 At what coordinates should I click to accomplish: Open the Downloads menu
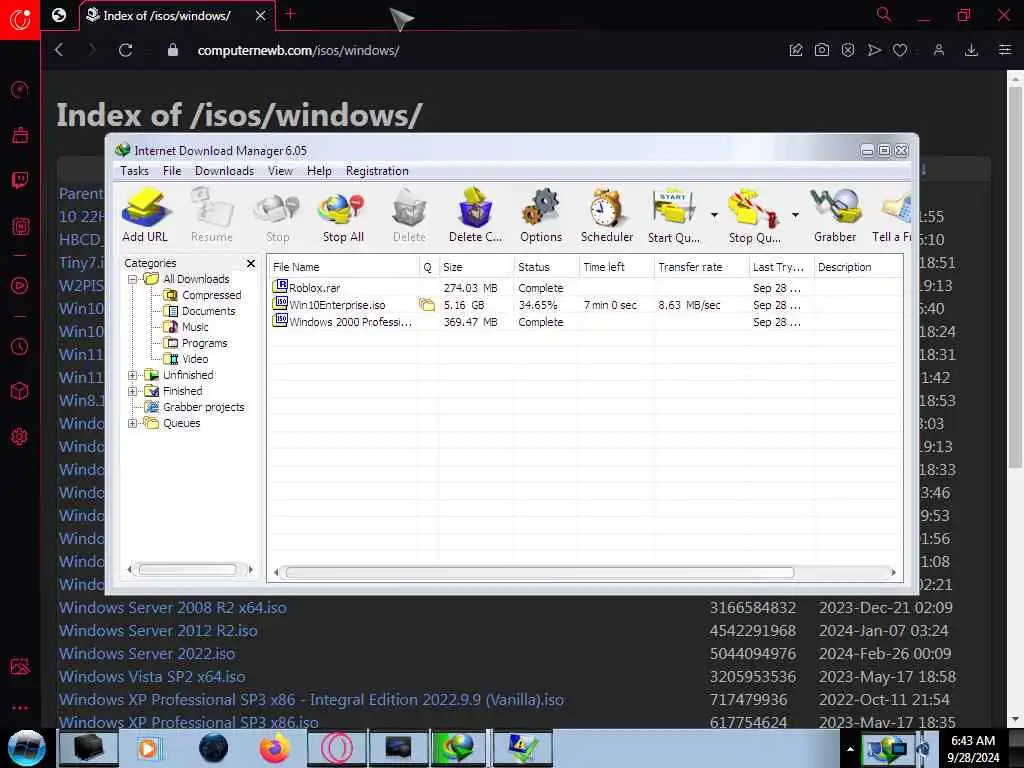tap(224, 170)
